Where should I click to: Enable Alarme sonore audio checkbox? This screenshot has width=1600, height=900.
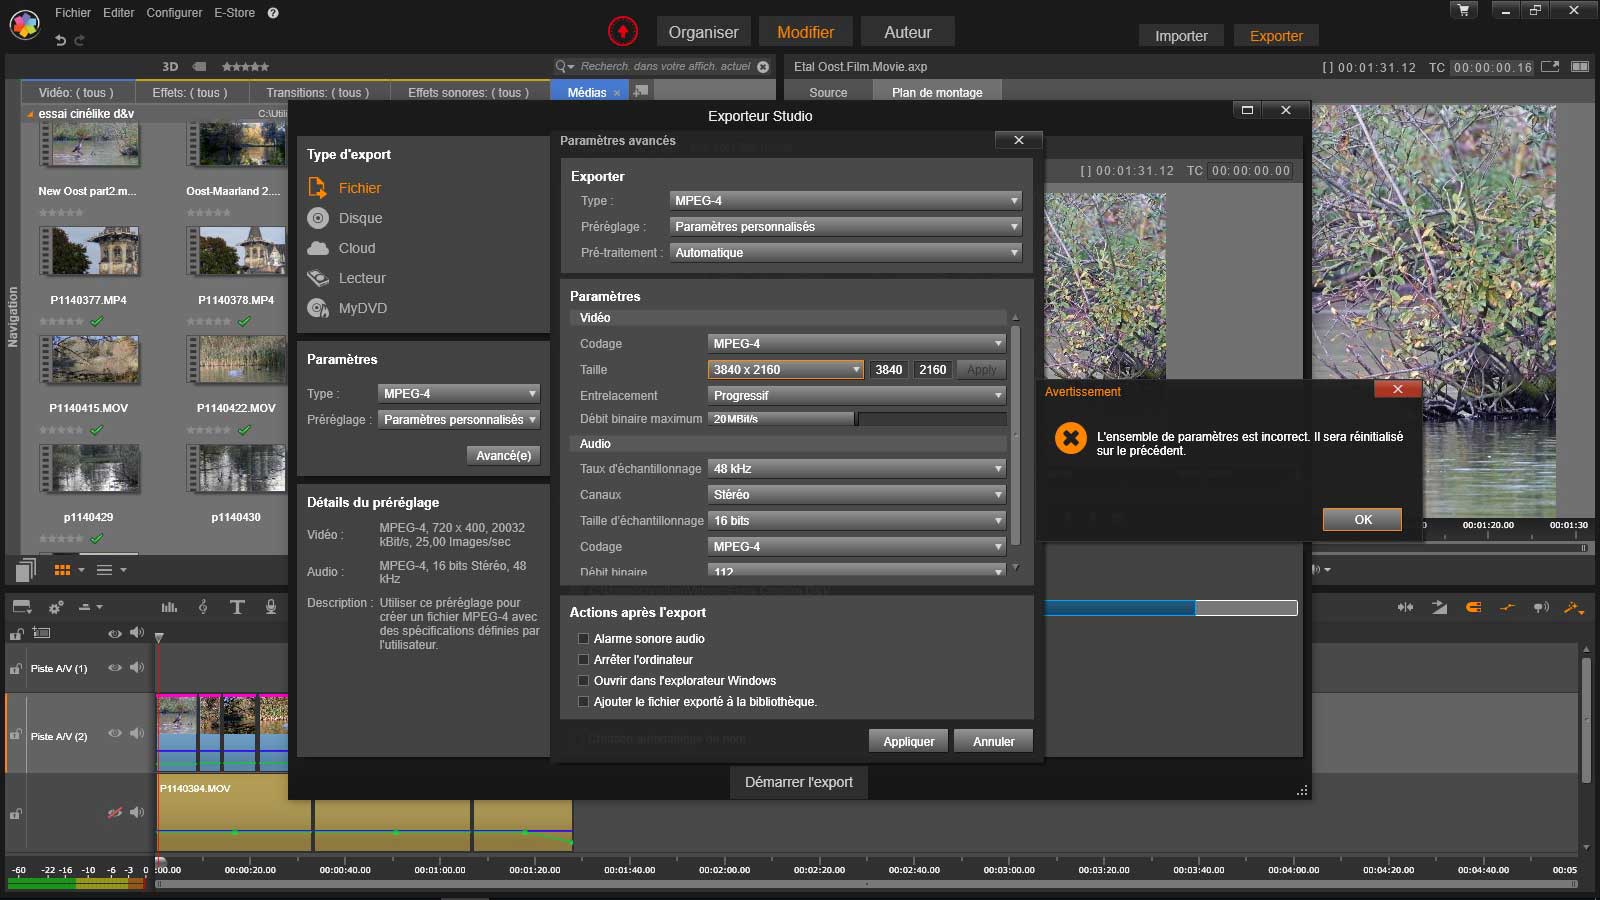coord(584,639)
